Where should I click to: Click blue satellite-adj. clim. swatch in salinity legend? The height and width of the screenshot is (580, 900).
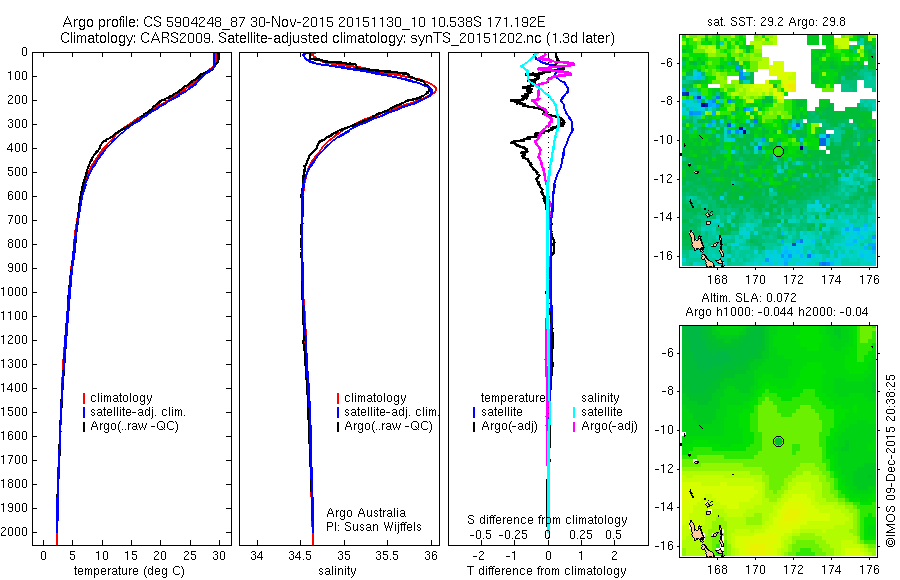(x=338, y=412)
